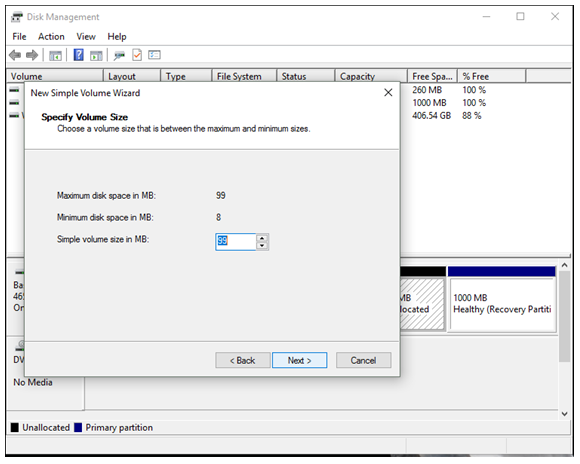Sort by the % Free column header
Screen dimensions: 580x464
point(492,76)
